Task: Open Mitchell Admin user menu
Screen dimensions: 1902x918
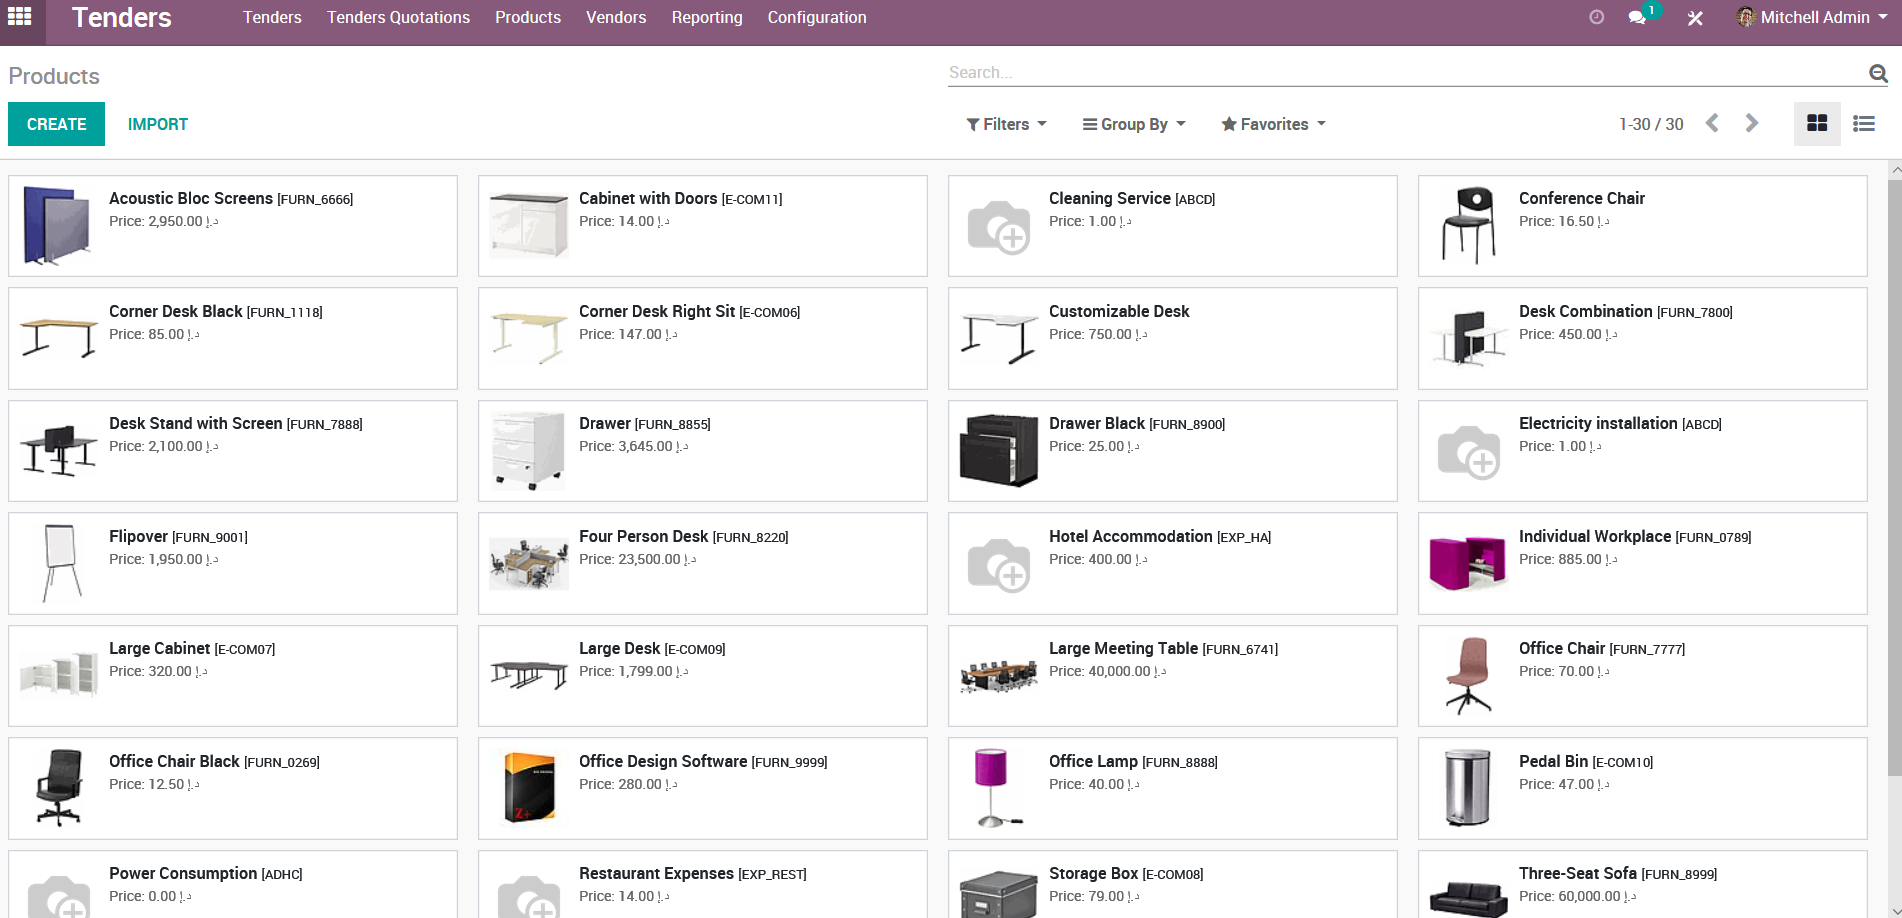Action: [1812, 18]
